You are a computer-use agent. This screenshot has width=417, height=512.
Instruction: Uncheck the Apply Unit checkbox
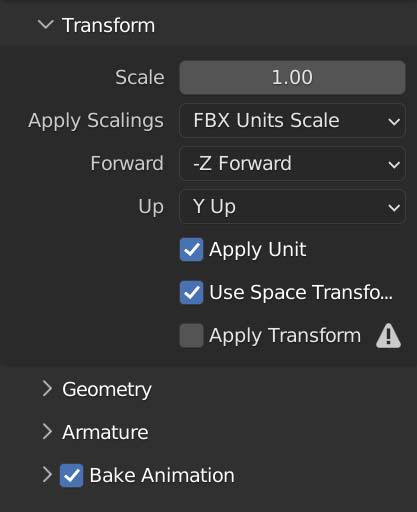coord(191,250)
